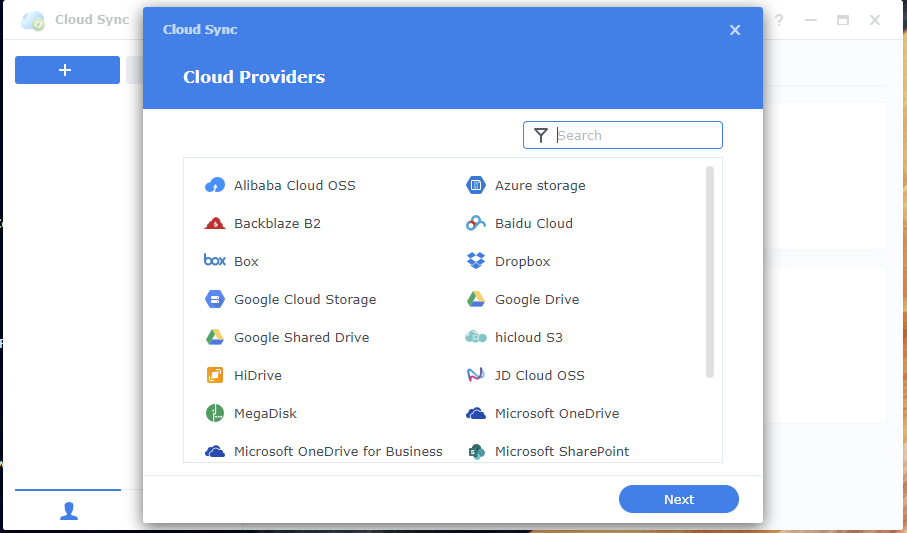Screen dimensions: 907x533
Task: Pick Microsoft SharePoint from providers
Action: click(561, 451)
